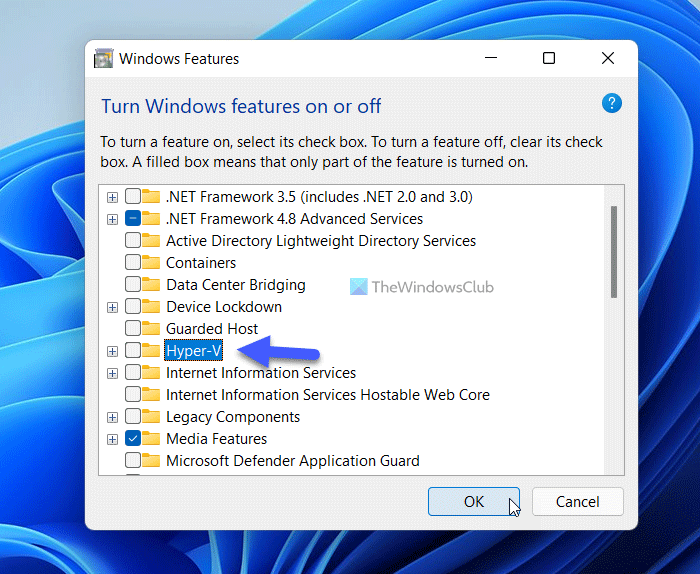Expand the Media Features node

pyautogui.click(x=112, y=439)
